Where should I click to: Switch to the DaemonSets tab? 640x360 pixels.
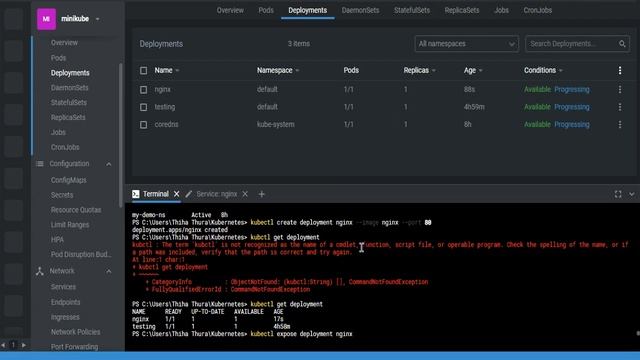(x=360, y=10)
